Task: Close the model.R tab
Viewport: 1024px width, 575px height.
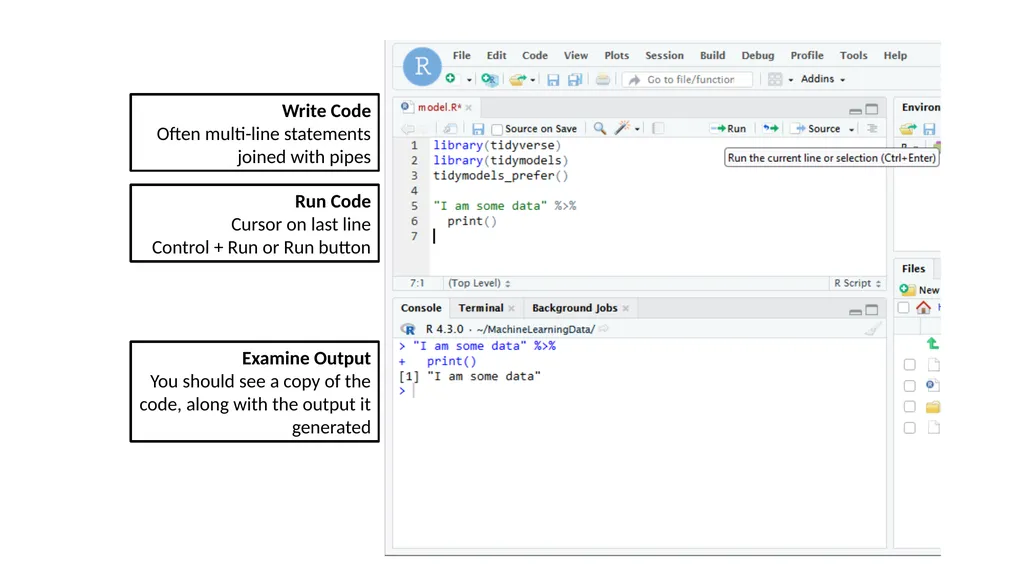Action: coord(469,108)
